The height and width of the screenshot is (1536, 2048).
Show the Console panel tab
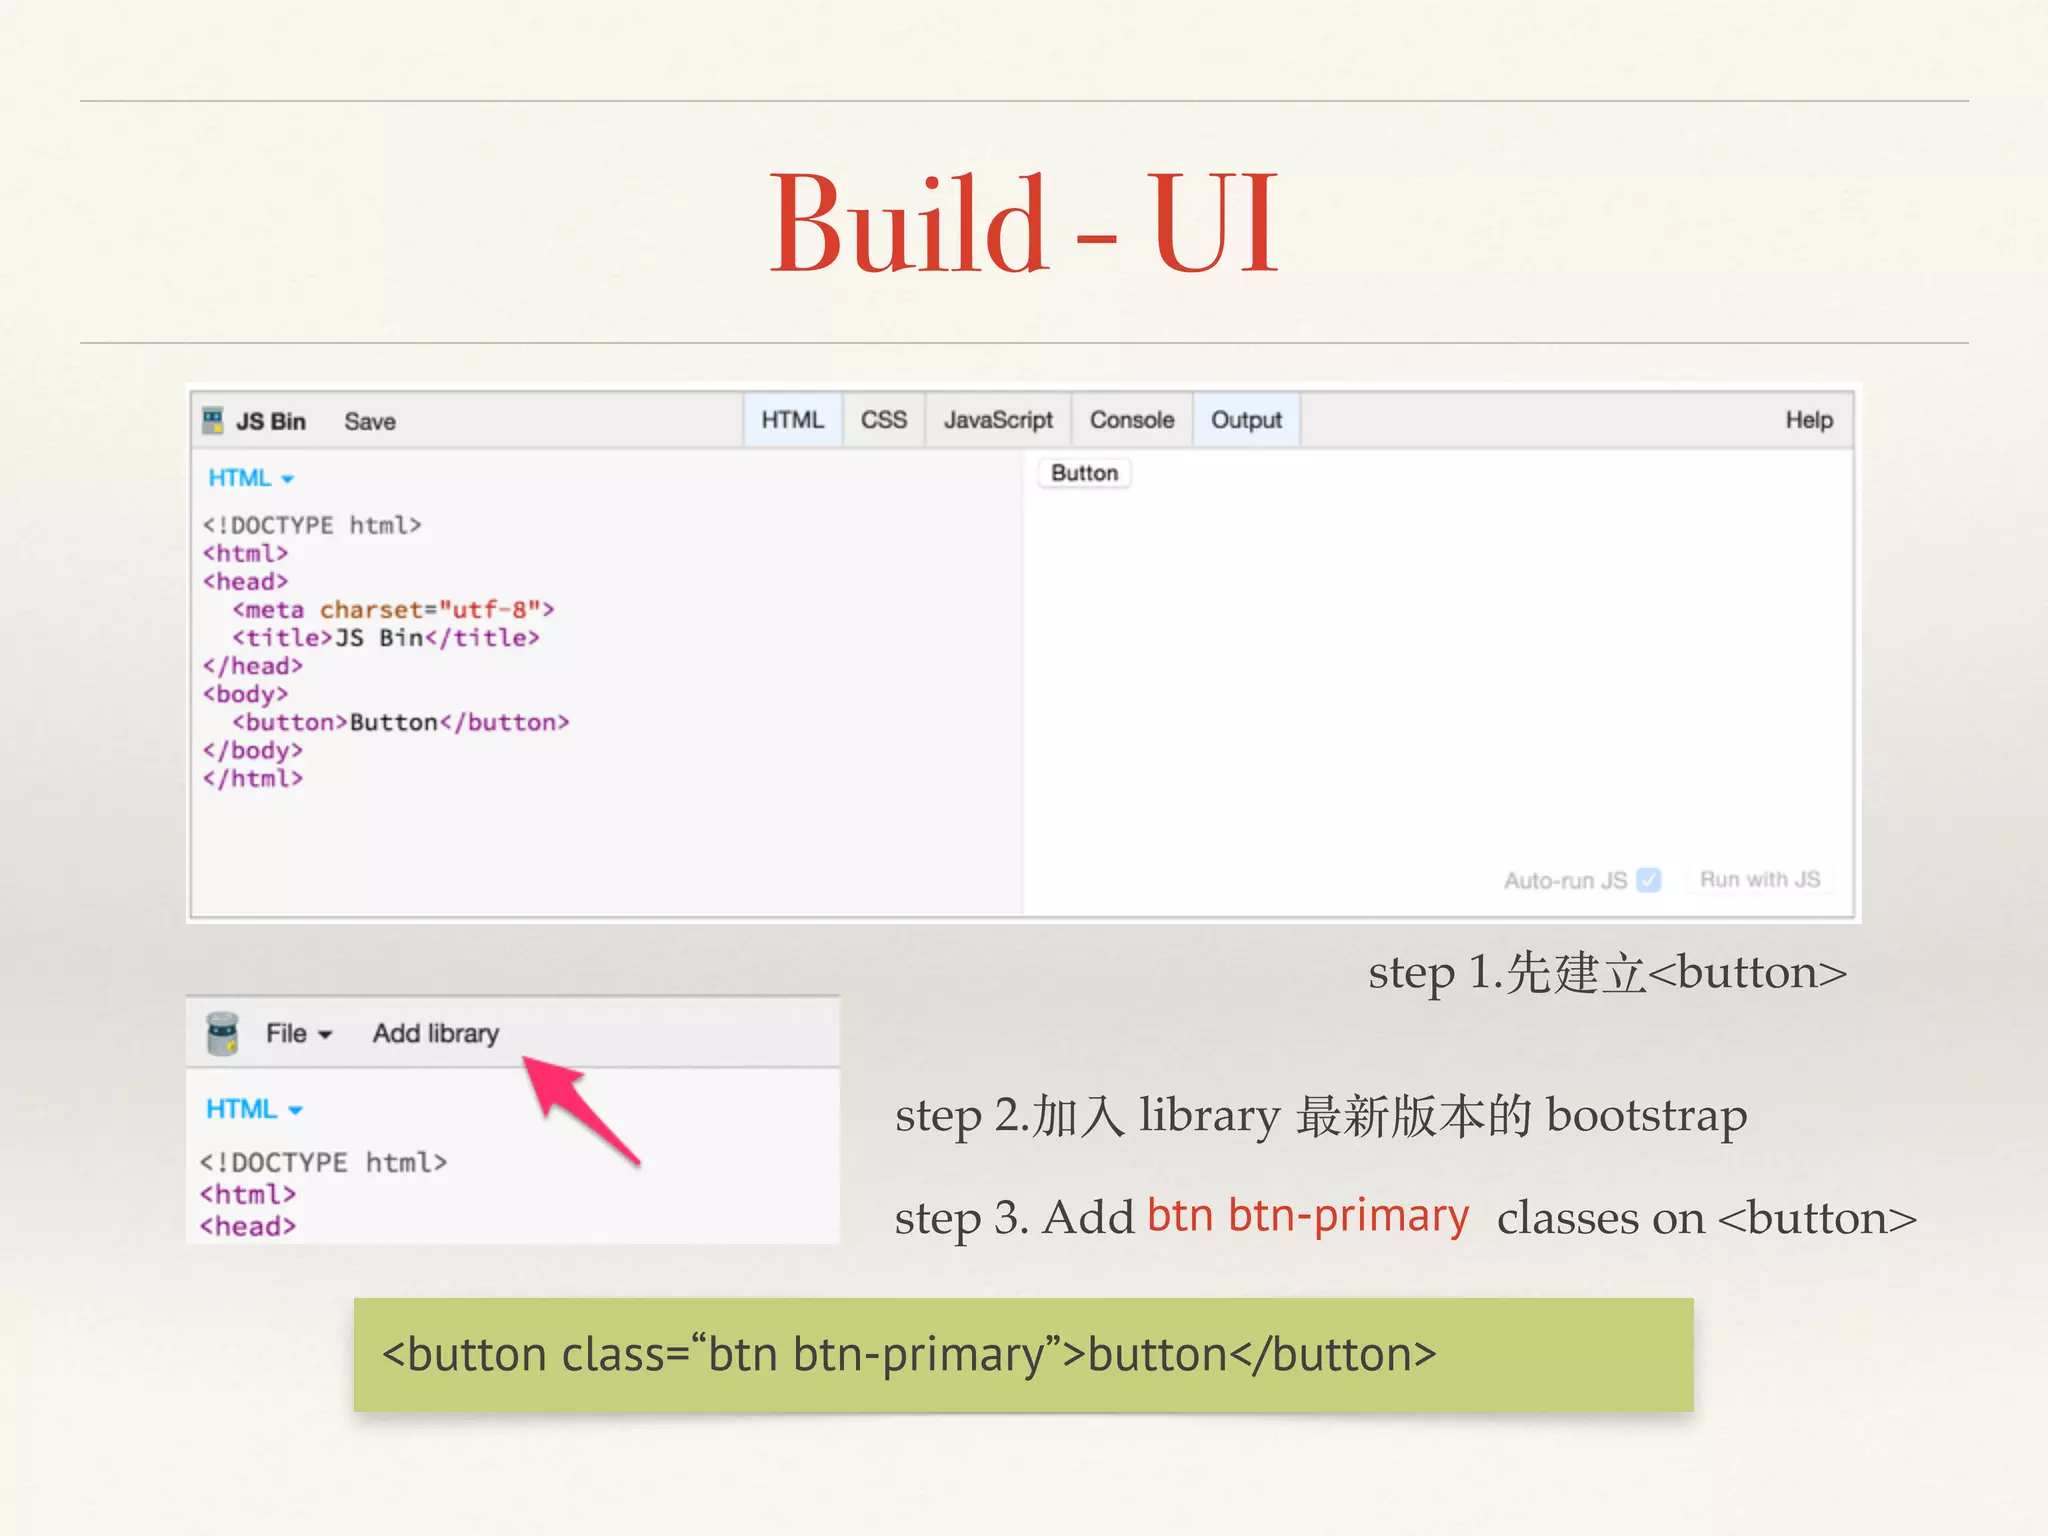(x=1132, y=420)
